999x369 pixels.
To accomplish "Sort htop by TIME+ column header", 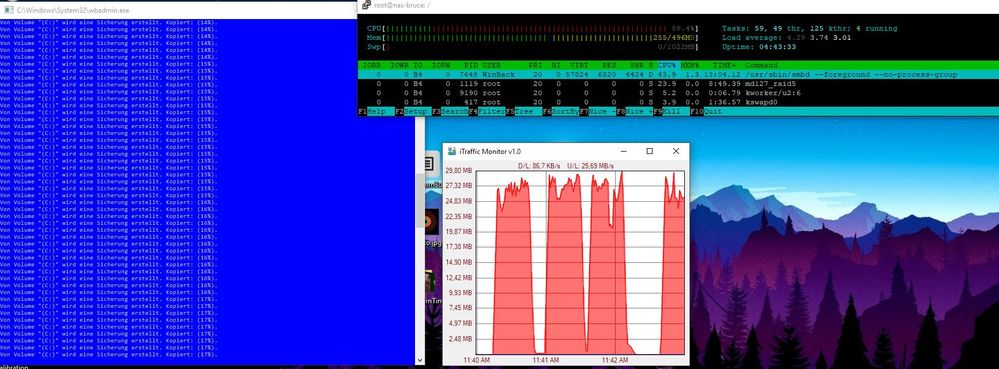I will (724, 66).
